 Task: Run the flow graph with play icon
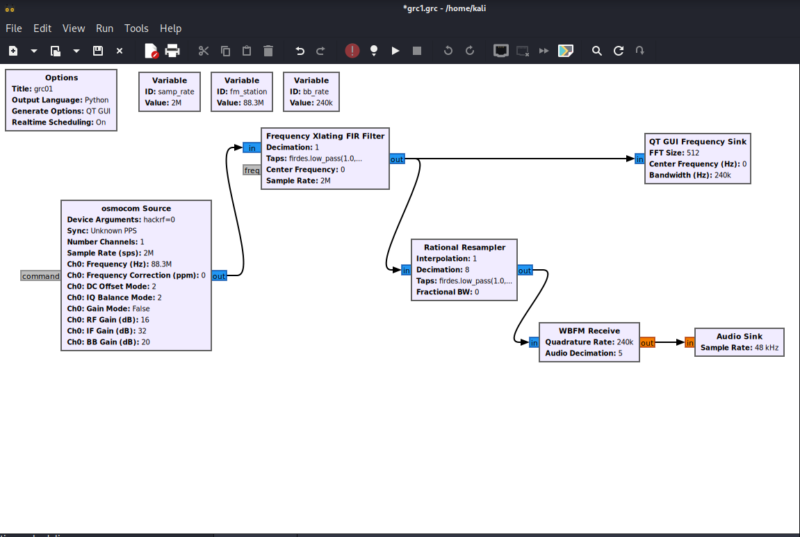click(395, 50)
